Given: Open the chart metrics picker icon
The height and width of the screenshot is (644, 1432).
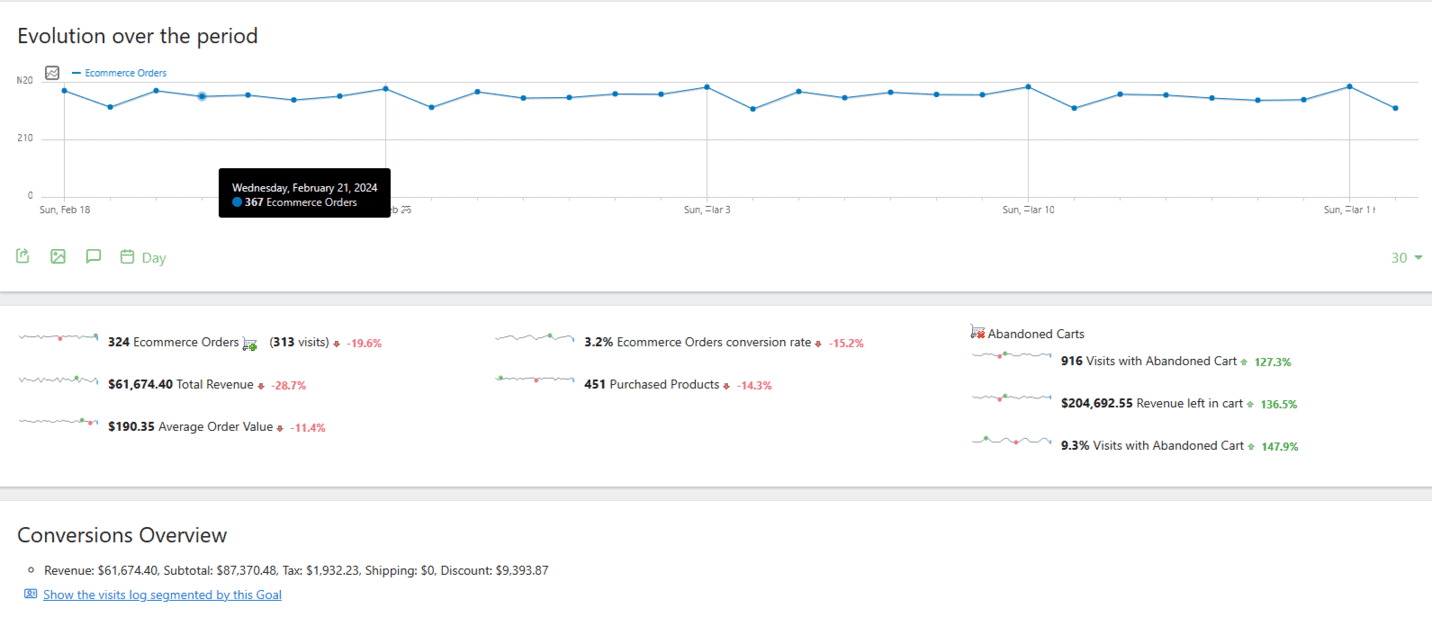Looking at the screenshot, I should coord(51,72).
